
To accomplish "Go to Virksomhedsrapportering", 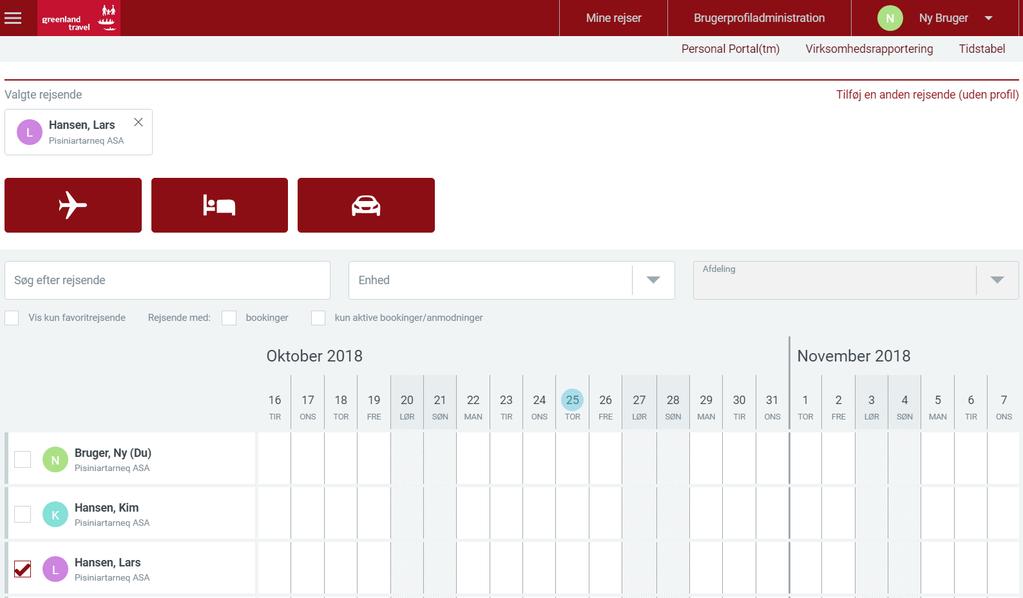I will (869, 49).
